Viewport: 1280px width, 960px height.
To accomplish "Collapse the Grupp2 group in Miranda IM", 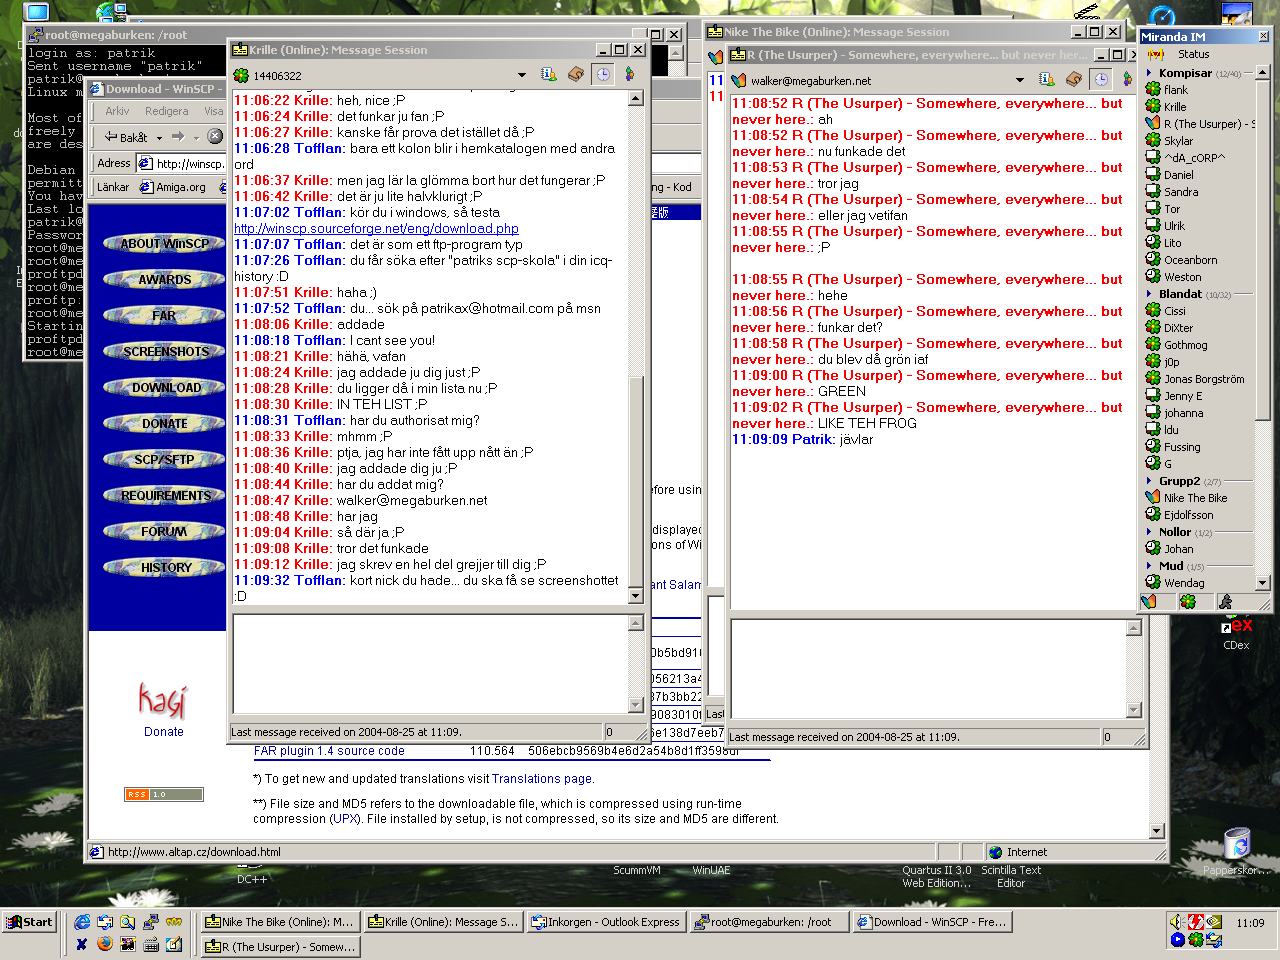I will (x=1150, y=481).
